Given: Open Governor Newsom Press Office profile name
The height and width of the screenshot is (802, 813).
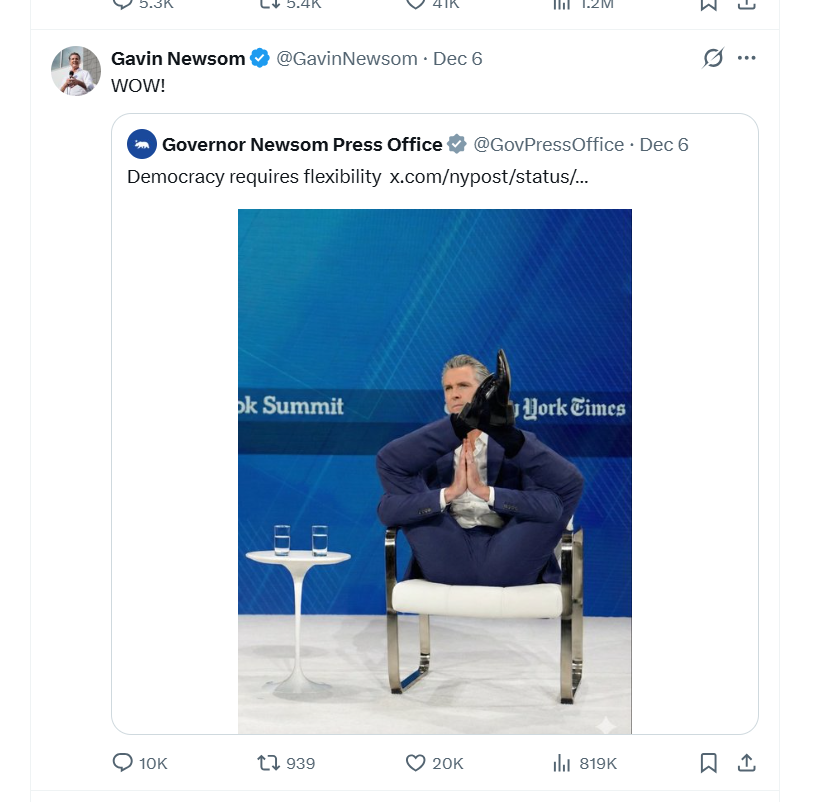Looking at the screenshot, I should click(x=302, y=144).
